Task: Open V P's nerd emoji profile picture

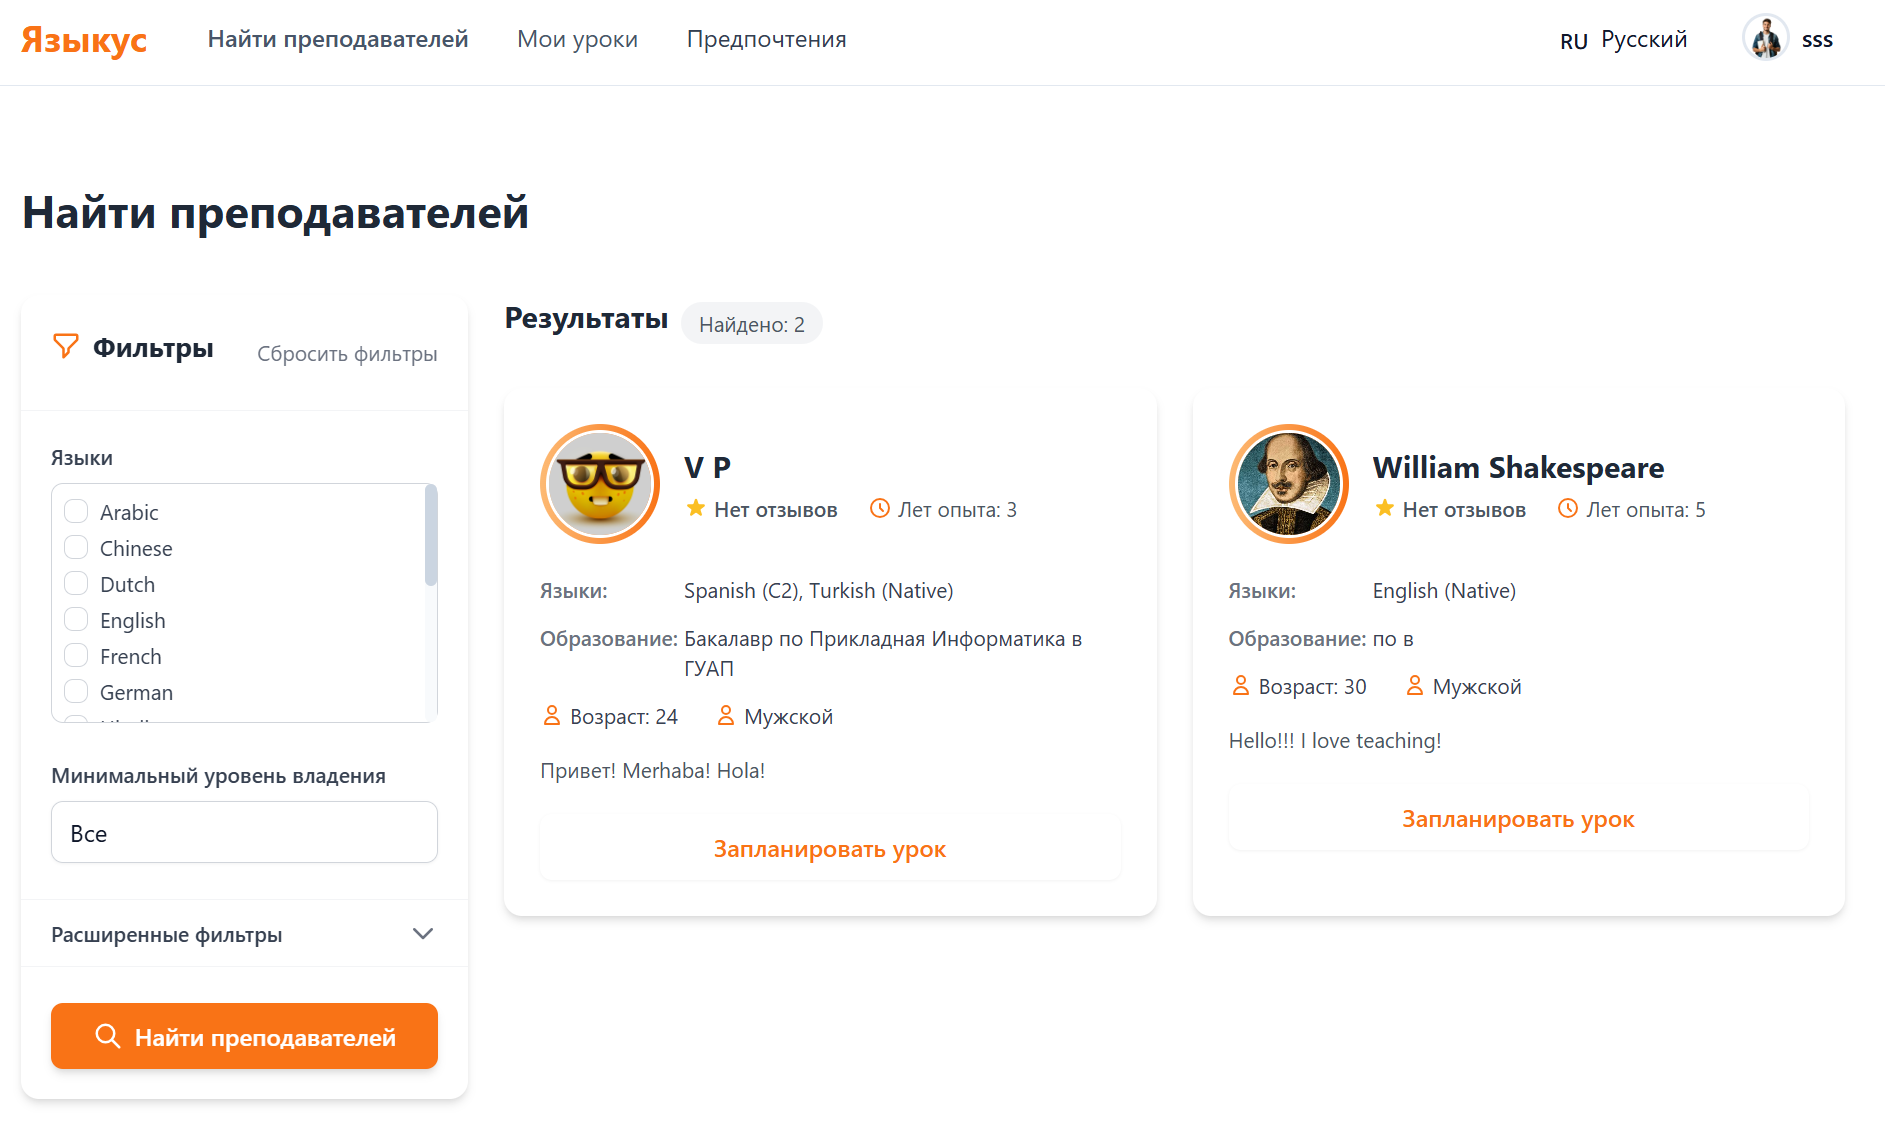Action: (x=599, y=484)
